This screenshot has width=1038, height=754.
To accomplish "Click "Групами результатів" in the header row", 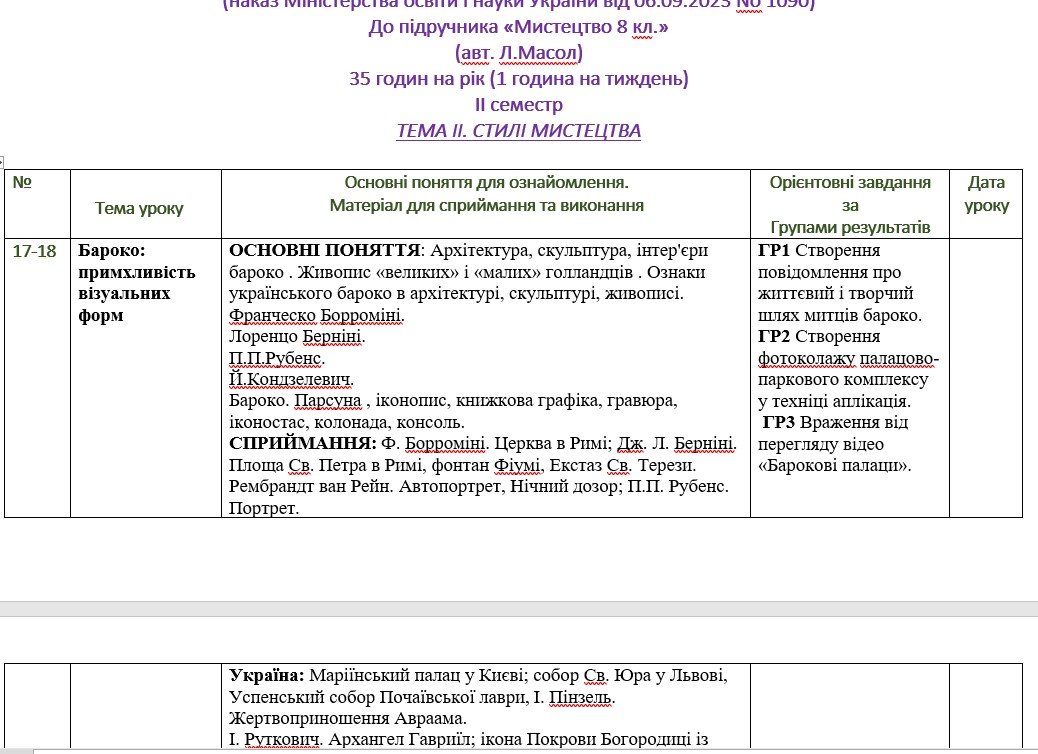I will click(x=850, y=227).
